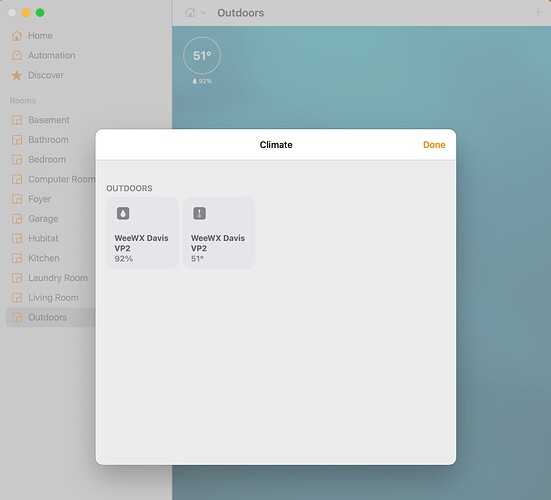Open the home selector chevron dropdown
Viewport: 551px width, 500px height.
tap(203, 13)
